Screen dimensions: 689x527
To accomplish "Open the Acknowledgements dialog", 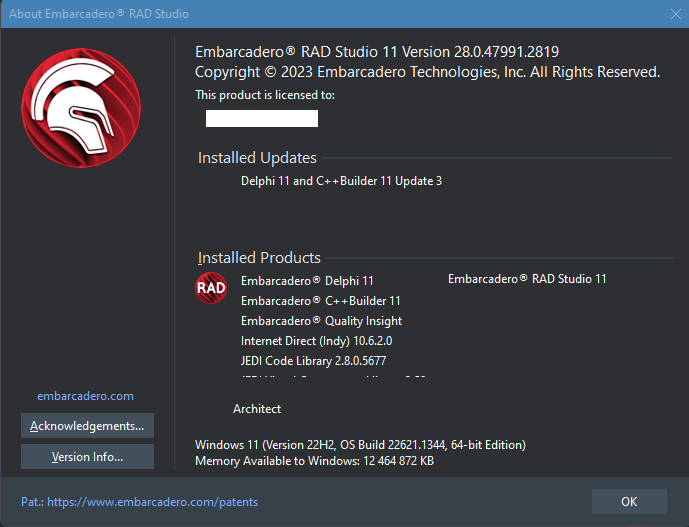I will point(87,425).
